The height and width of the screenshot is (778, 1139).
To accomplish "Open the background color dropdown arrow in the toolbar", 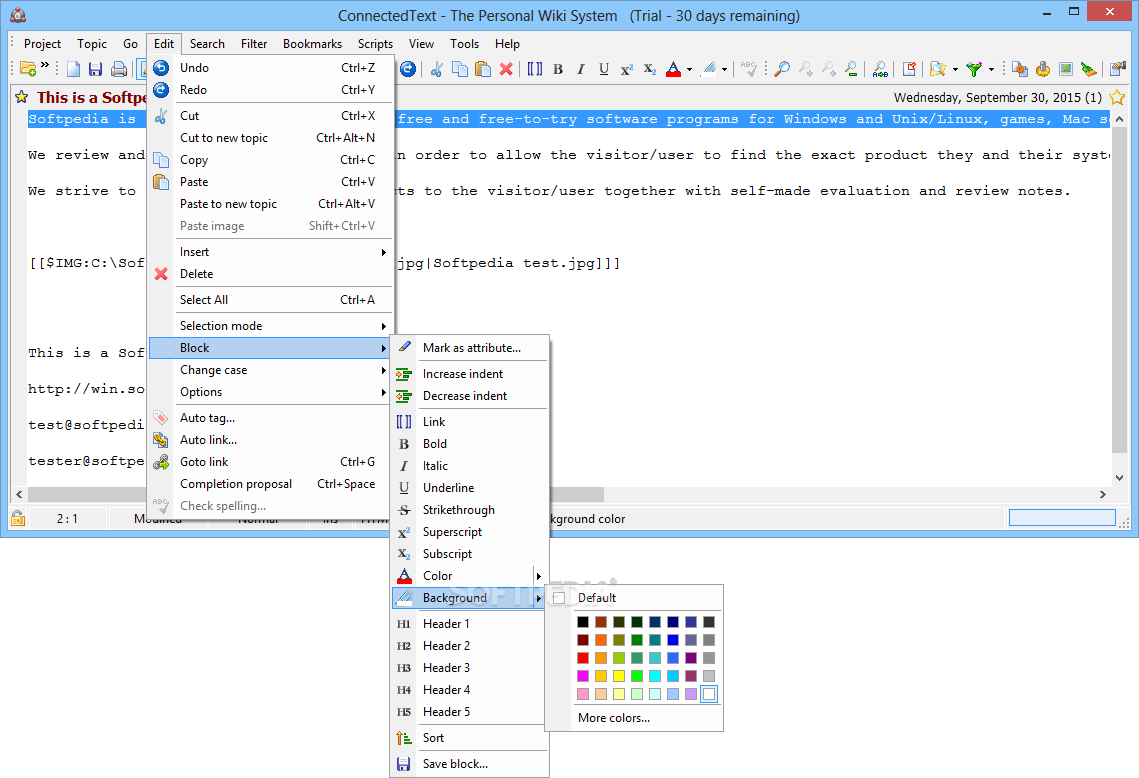I will (724, 70).
